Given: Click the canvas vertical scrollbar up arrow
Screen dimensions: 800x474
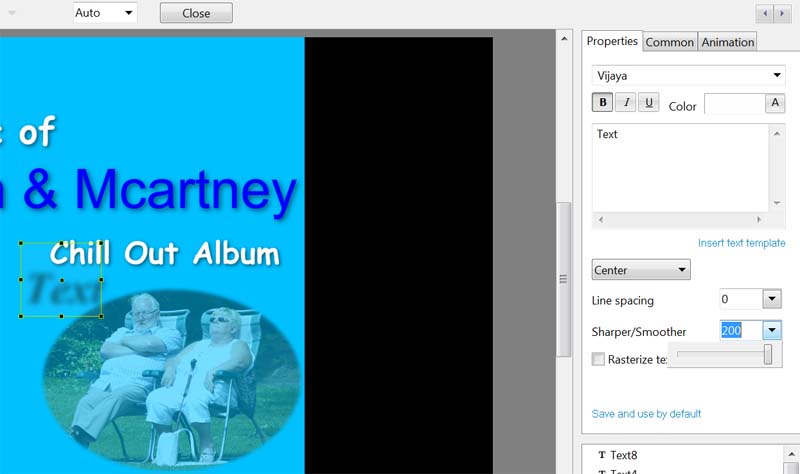Looking at the screenshot, I should pos(563,38).
